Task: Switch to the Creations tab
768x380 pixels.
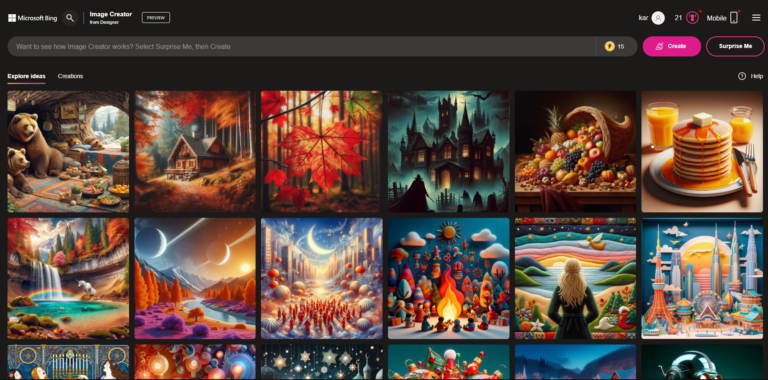Action: click(71, 76)
